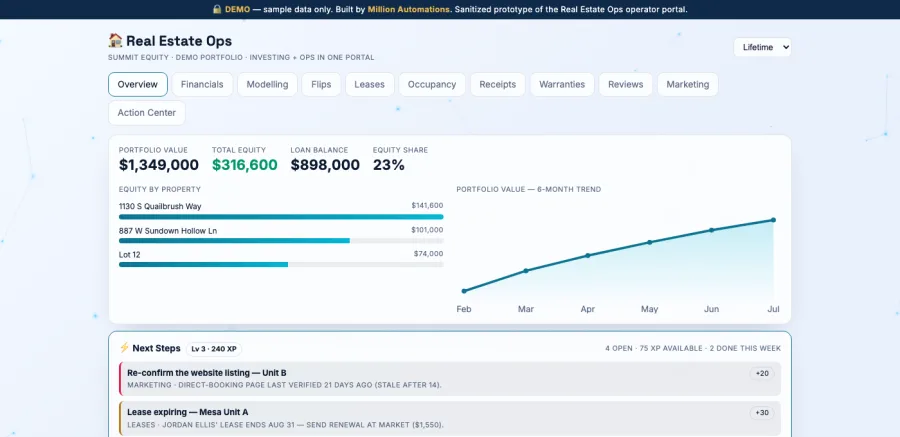Click the Apr data point on trend chart
Screen dimensions: 900x437
pyautogui.click(x=588, y=256)
